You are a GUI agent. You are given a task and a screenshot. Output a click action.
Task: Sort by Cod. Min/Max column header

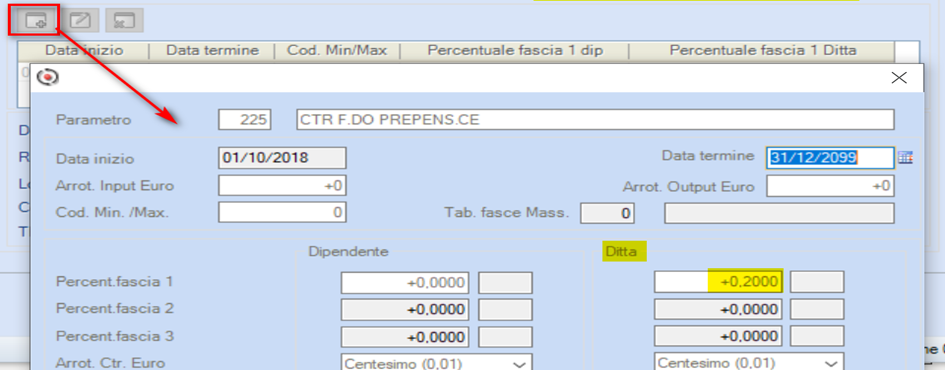click(x=338, y=51)
